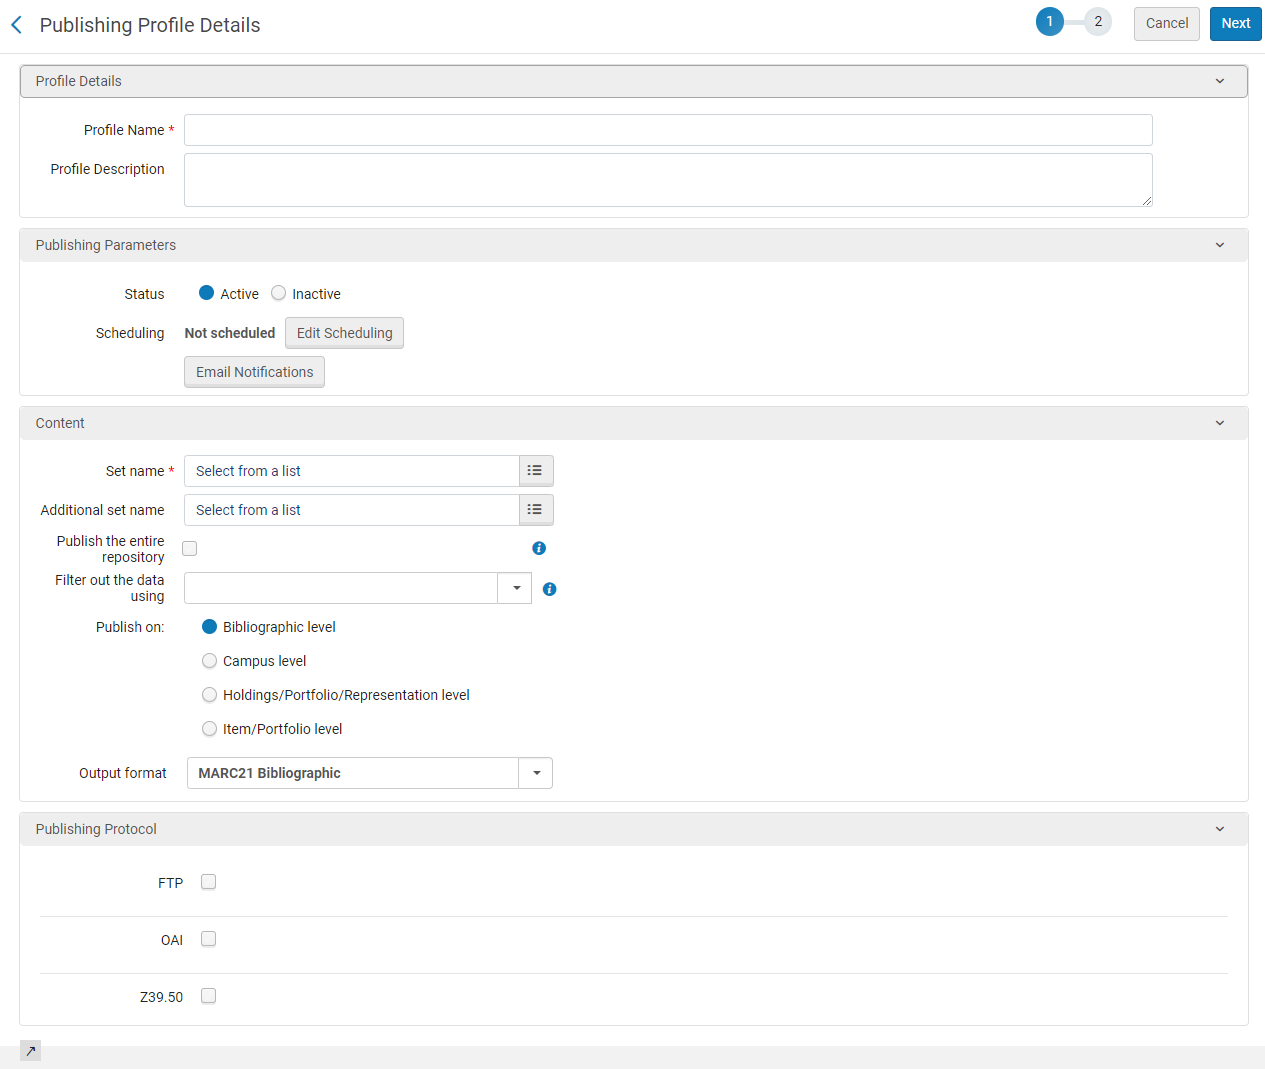This screenshot has width=1265, height=1069.
Task: Collapse the Publishing Protocol section
Action: point(1220,829)
